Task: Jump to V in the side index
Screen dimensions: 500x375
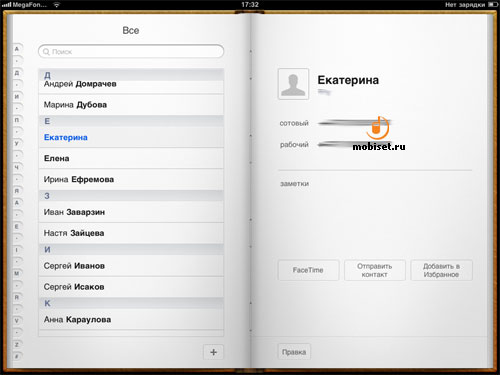Action: pos(17,321)
